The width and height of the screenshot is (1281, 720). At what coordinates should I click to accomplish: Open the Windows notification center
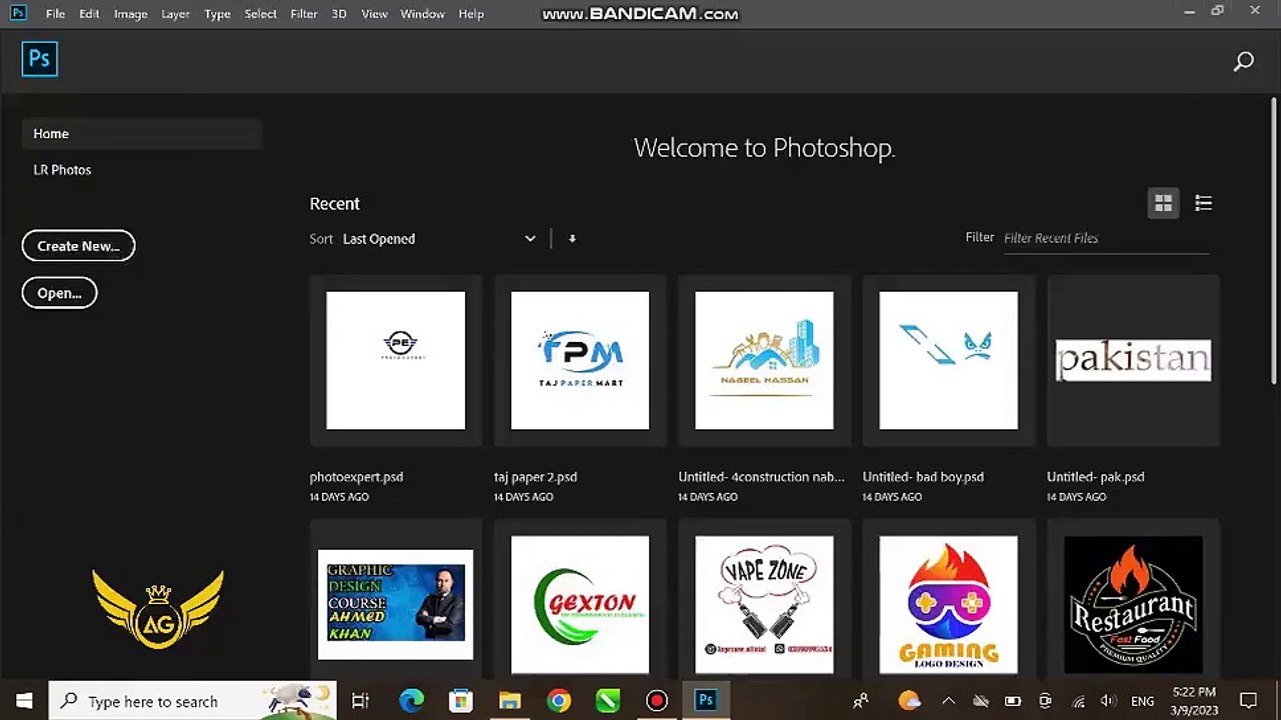1248,701
